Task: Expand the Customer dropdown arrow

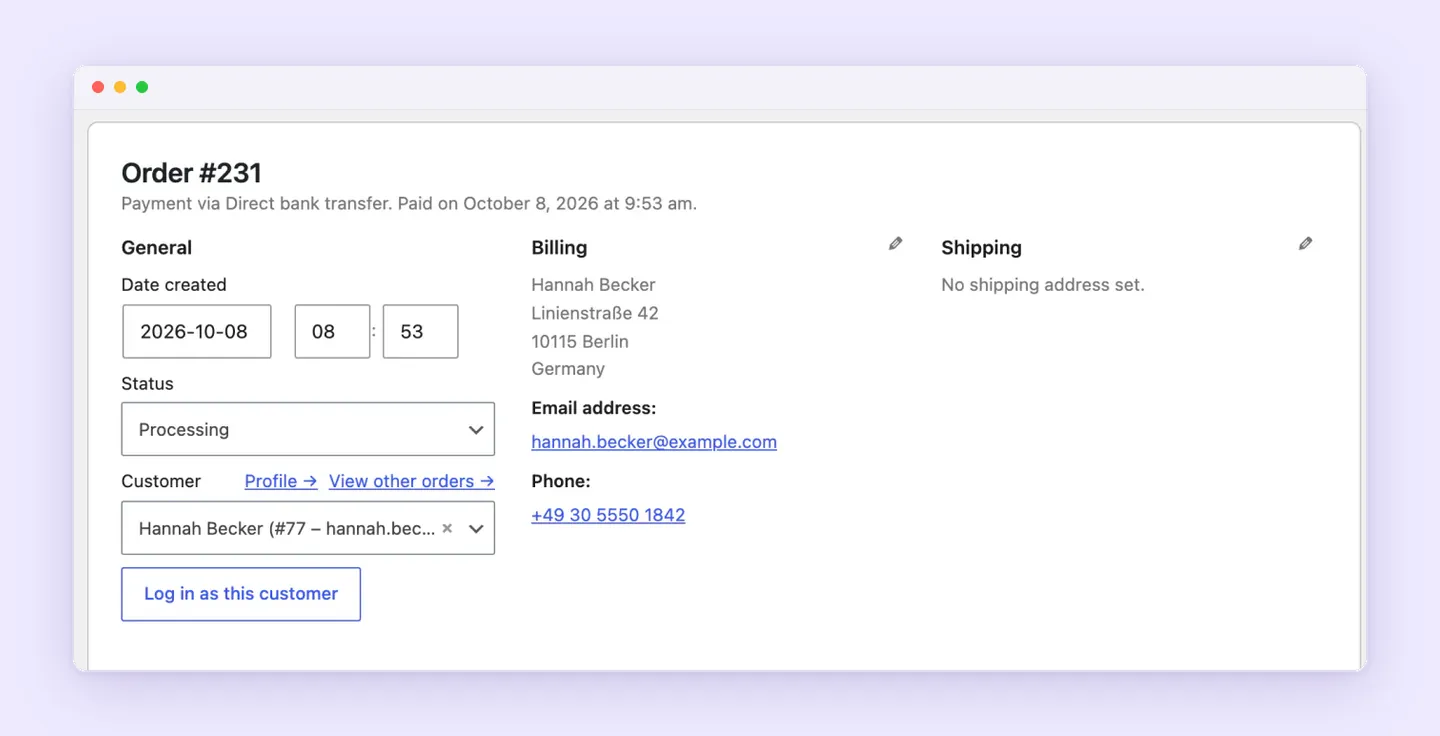Action: [476, 528]
